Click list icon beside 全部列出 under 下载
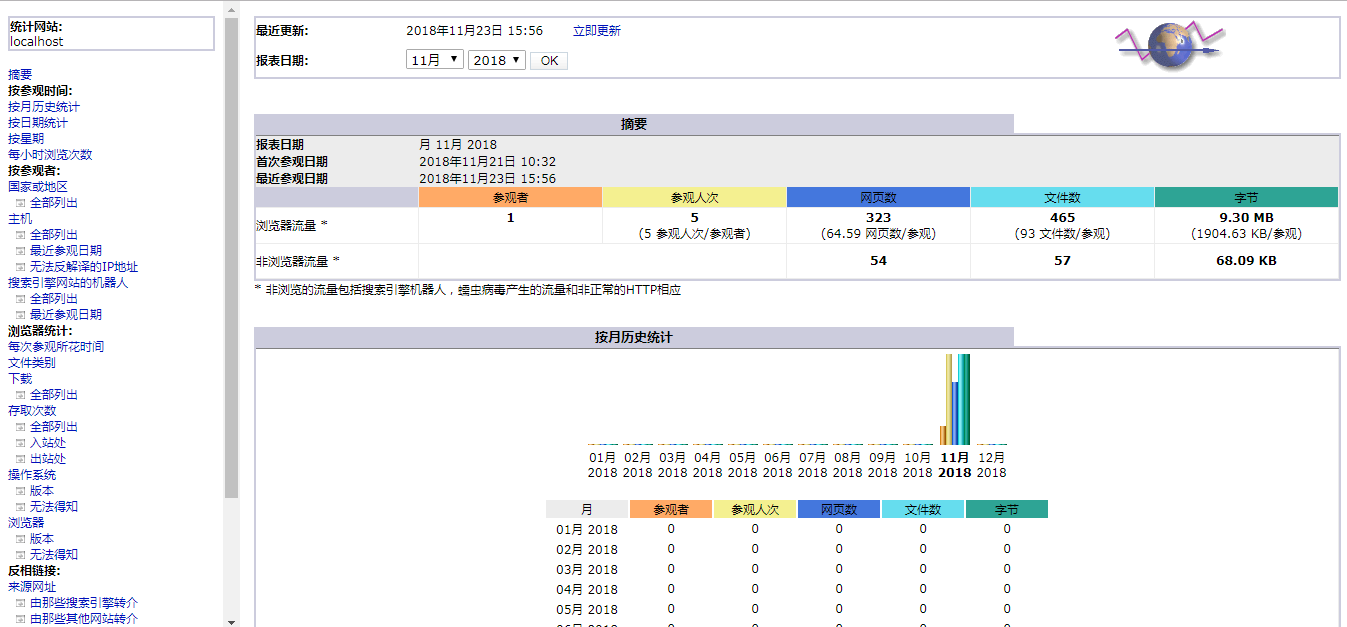Screen dimensions: 1347x627 pyautogui.click(x=20, y=395)
